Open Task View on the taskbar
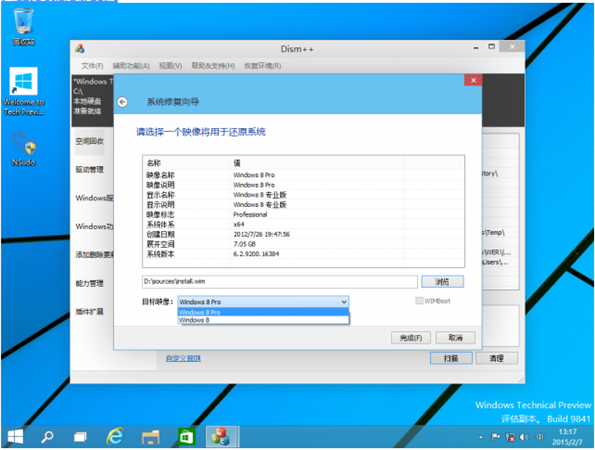595x450 pixels. click(x=80, y=437)
